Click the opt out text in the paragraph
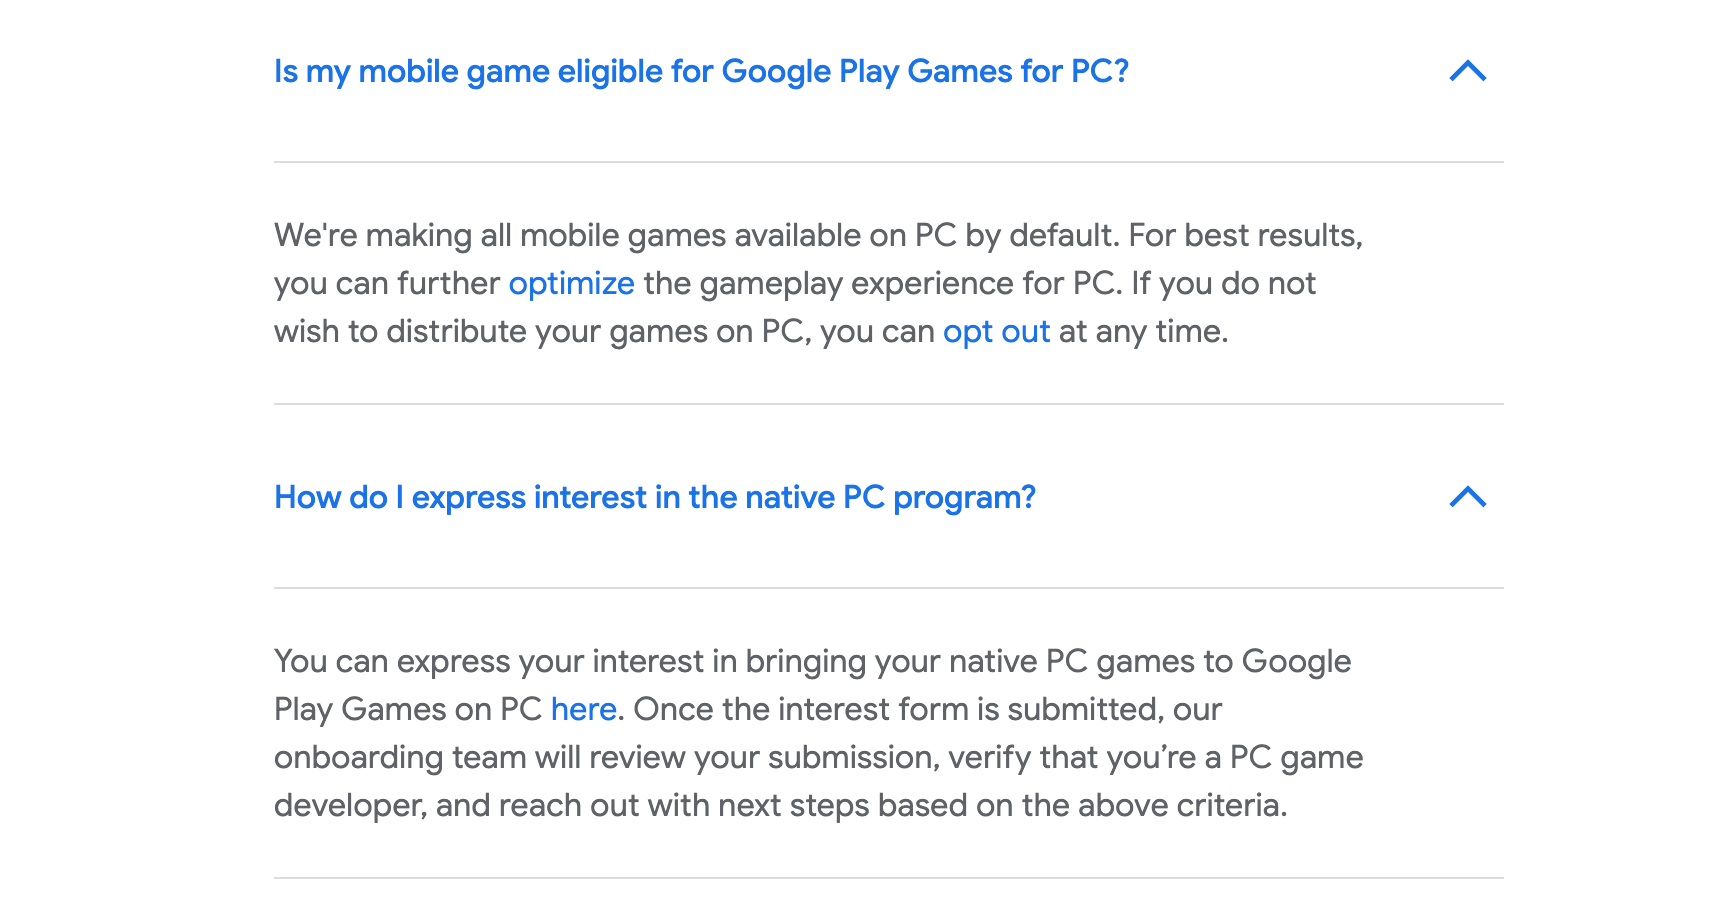The width and height of the screenshot is (1722, 914). pyautogui.click(x=996, y=331)
